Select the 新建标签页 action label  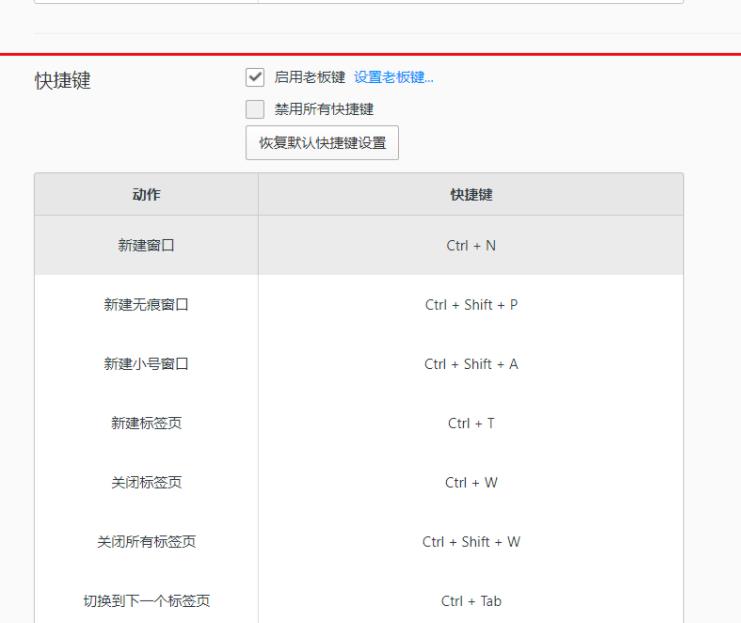(146, 423)
